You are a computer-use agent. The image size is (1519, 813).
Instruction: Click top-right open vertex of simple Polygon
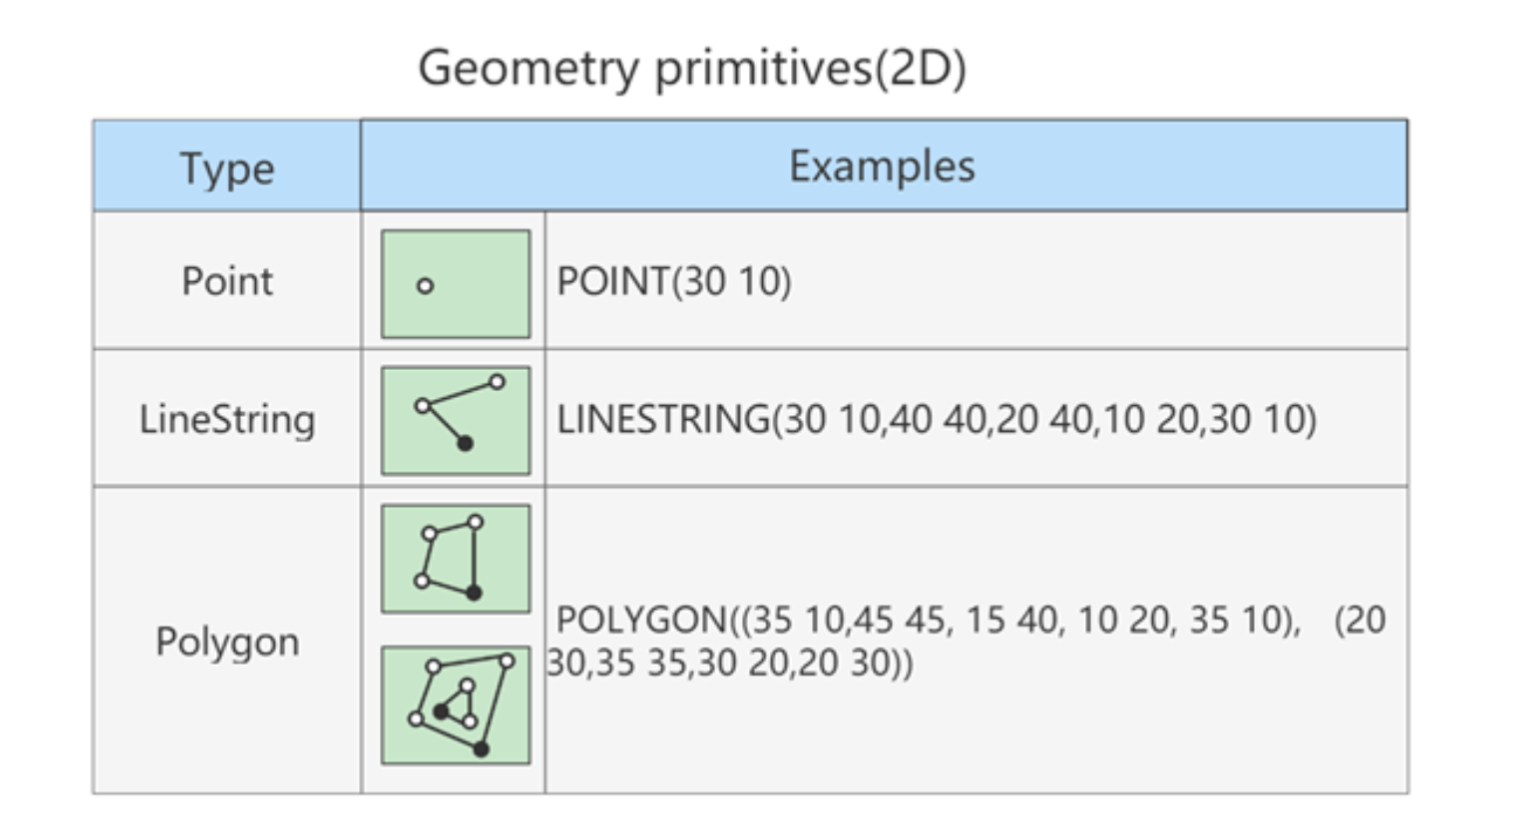pyautogui.click(x=475, y=522)
